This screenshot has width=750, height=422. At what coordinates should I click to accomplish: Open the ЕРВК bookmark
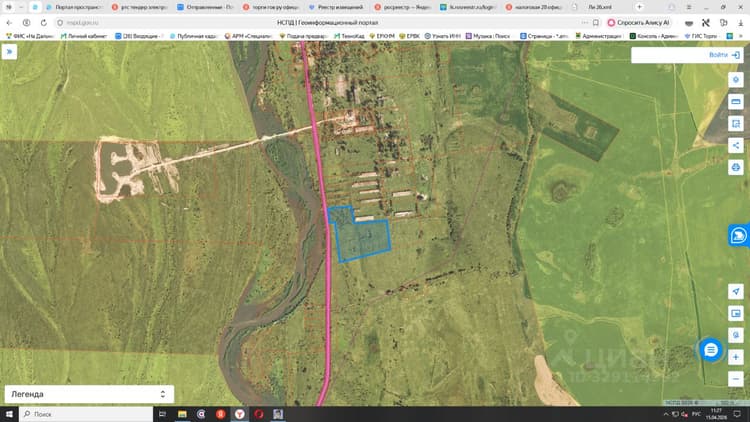pos(409,36)
